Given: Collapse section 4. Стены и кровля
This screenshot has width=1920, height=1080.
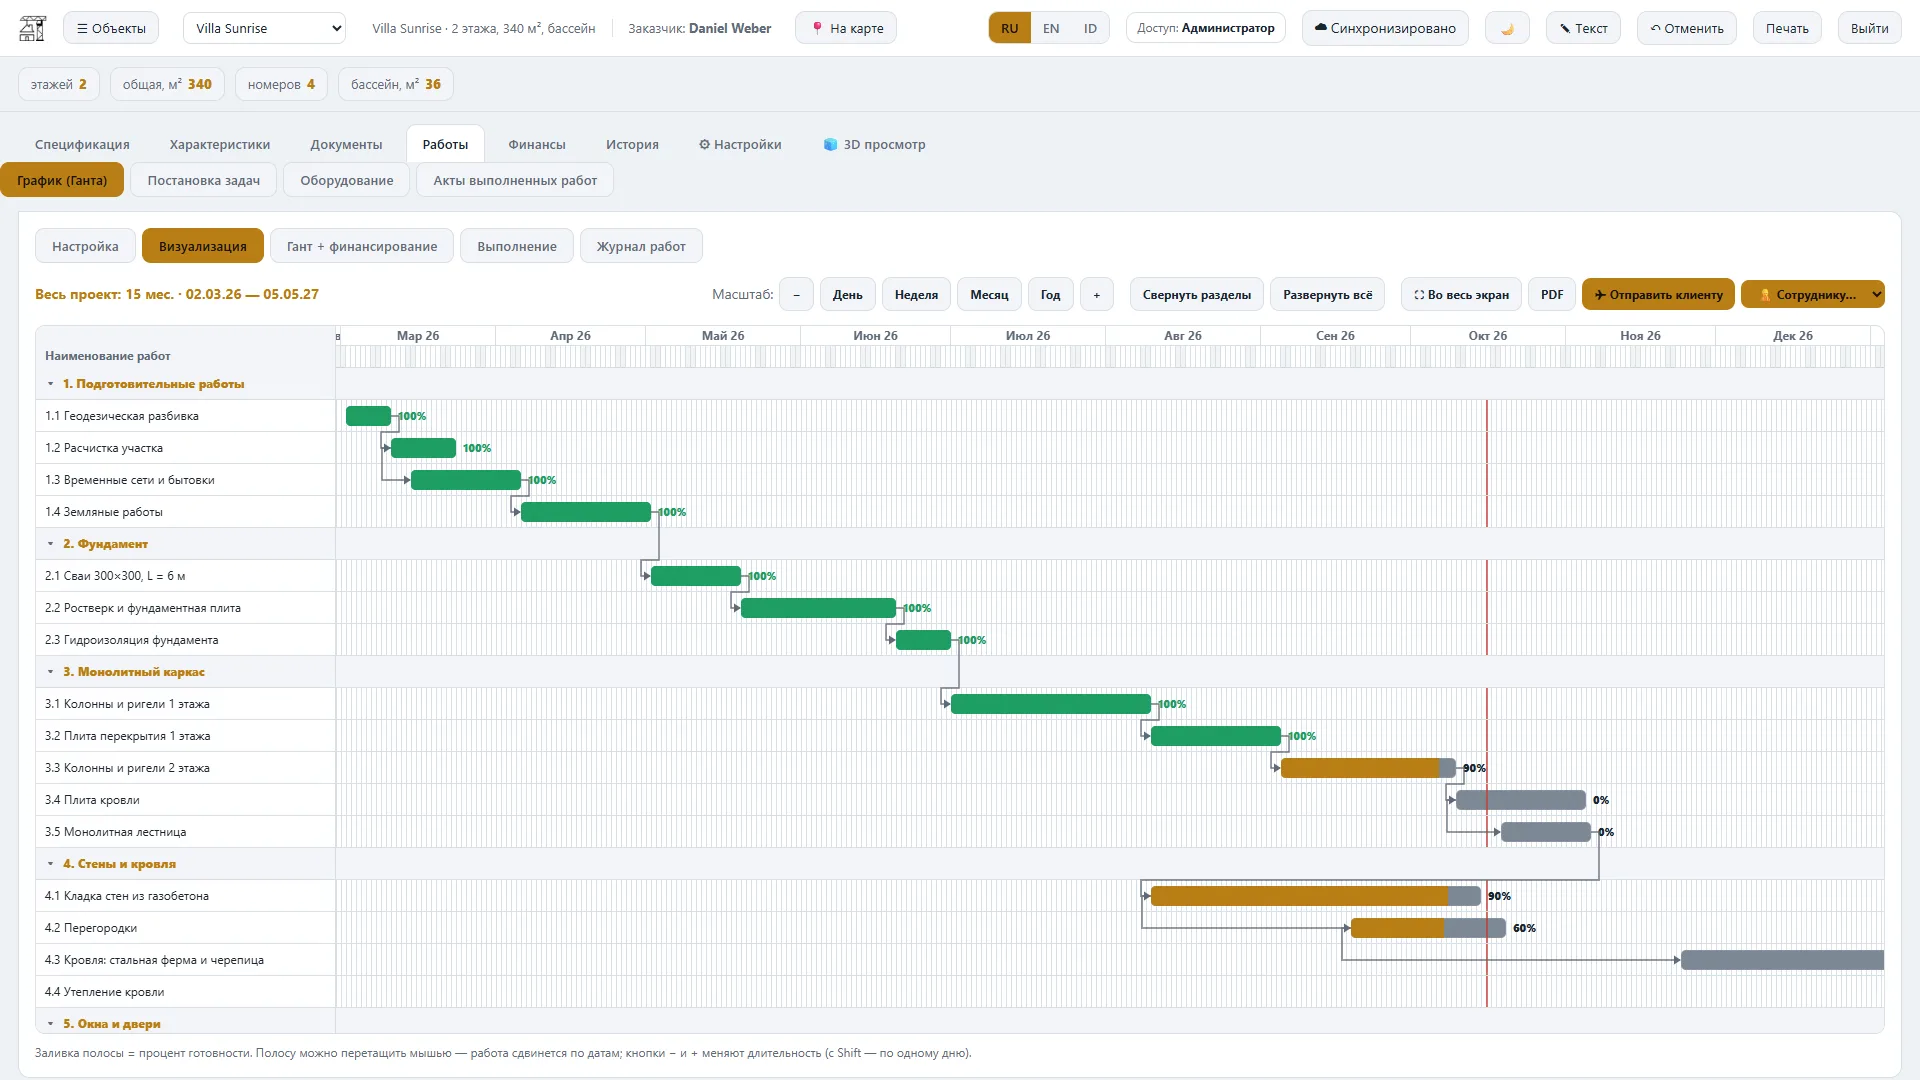Looking at the screenshot, I should [51, 864].
